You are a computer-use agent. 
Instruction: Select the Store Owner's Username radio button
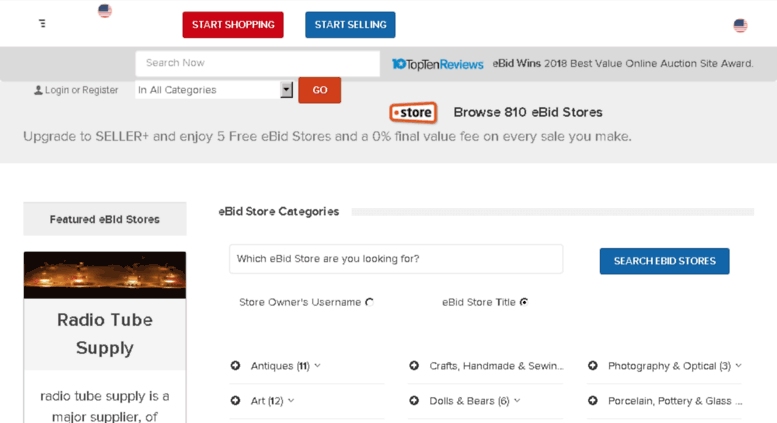[369, 302]
